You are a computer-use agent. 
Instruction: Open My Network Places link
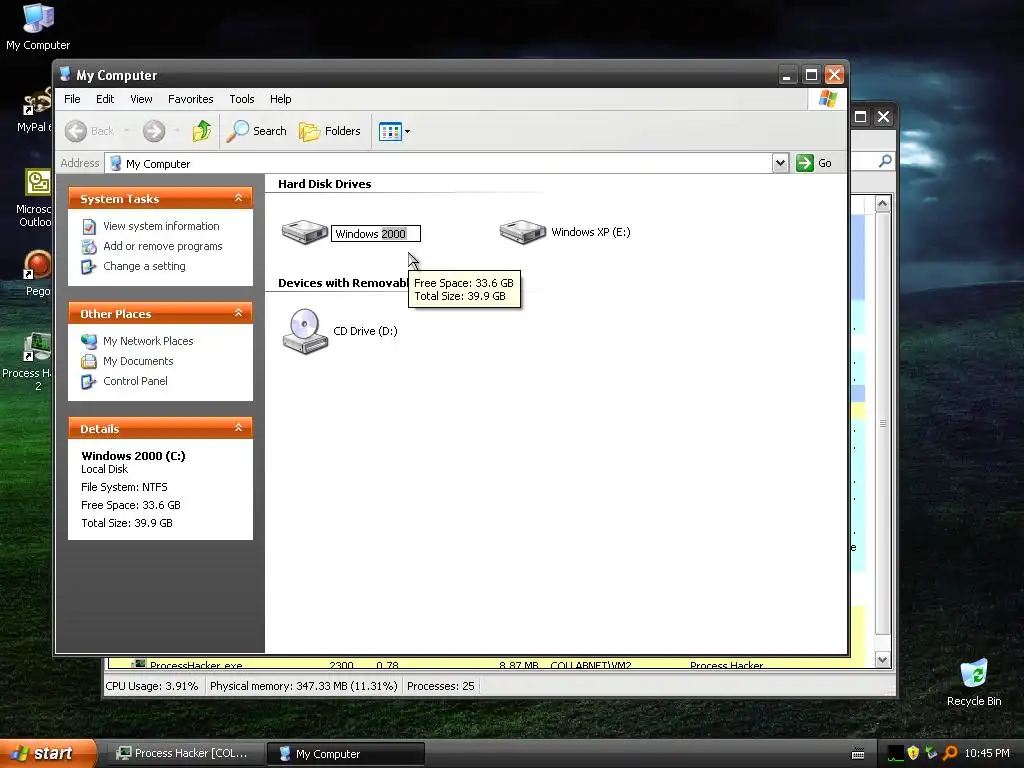coord(148,341)
